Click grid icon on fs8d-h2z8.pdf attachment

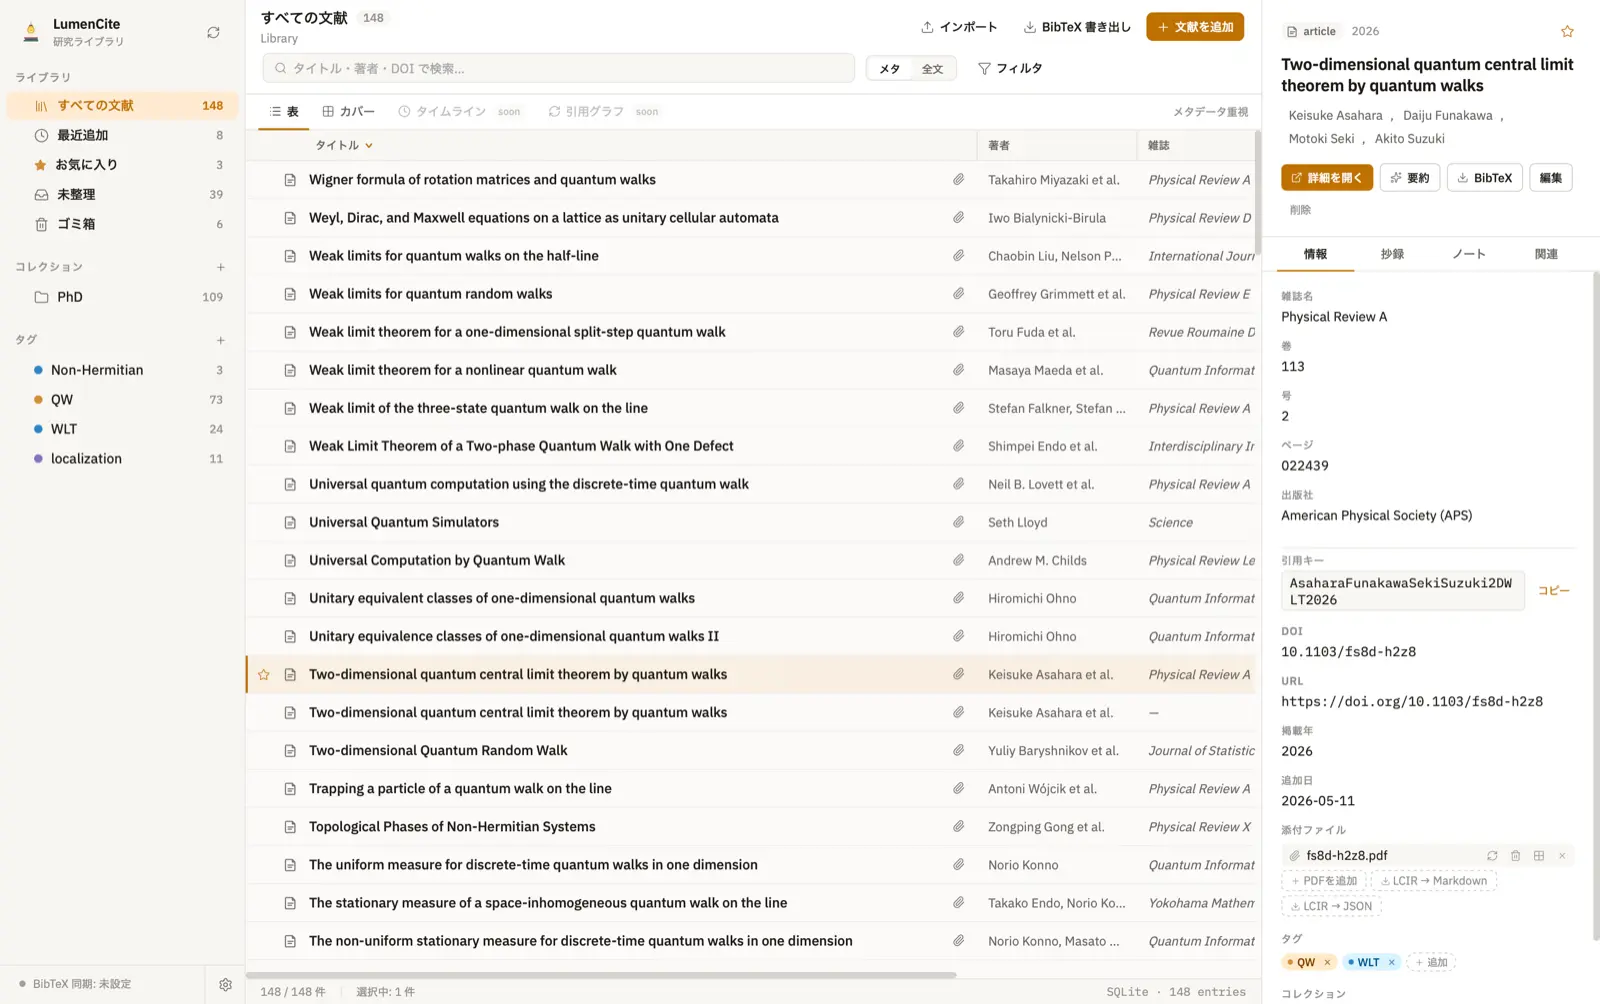pos(1539,856)
